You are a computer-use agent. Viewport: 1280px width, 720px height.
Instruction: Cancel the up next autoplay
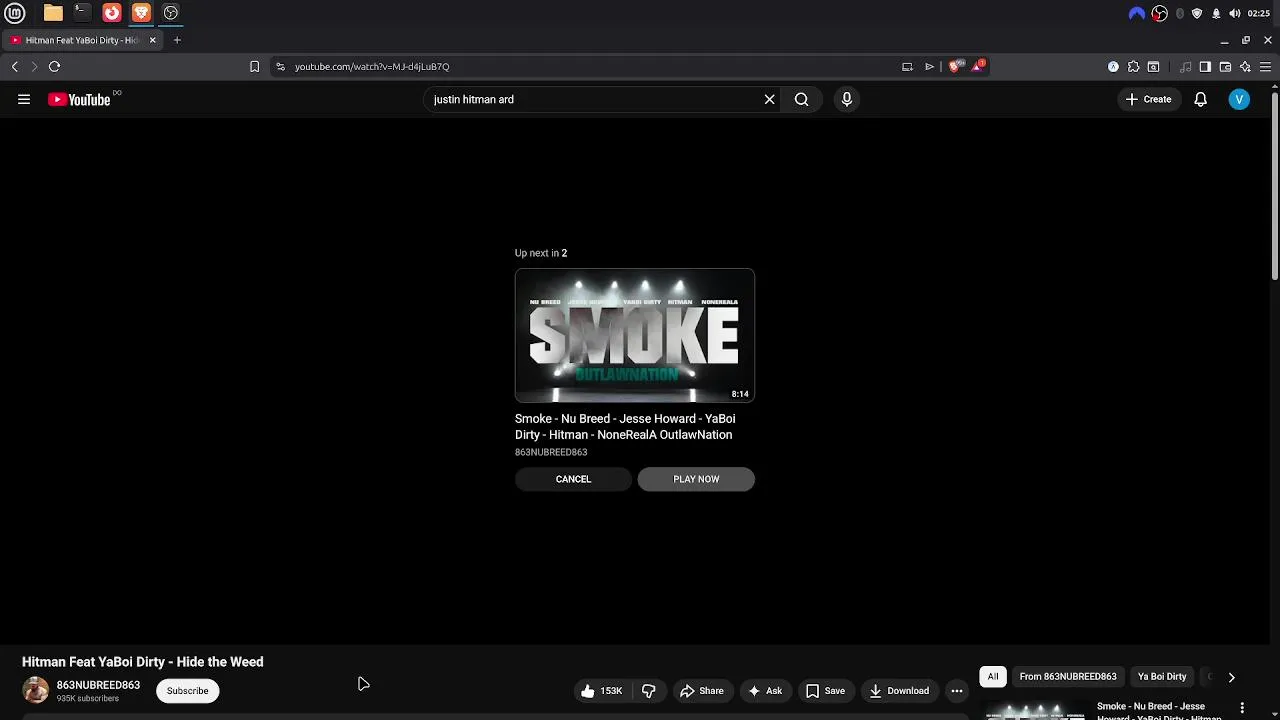tap(573, 479)
